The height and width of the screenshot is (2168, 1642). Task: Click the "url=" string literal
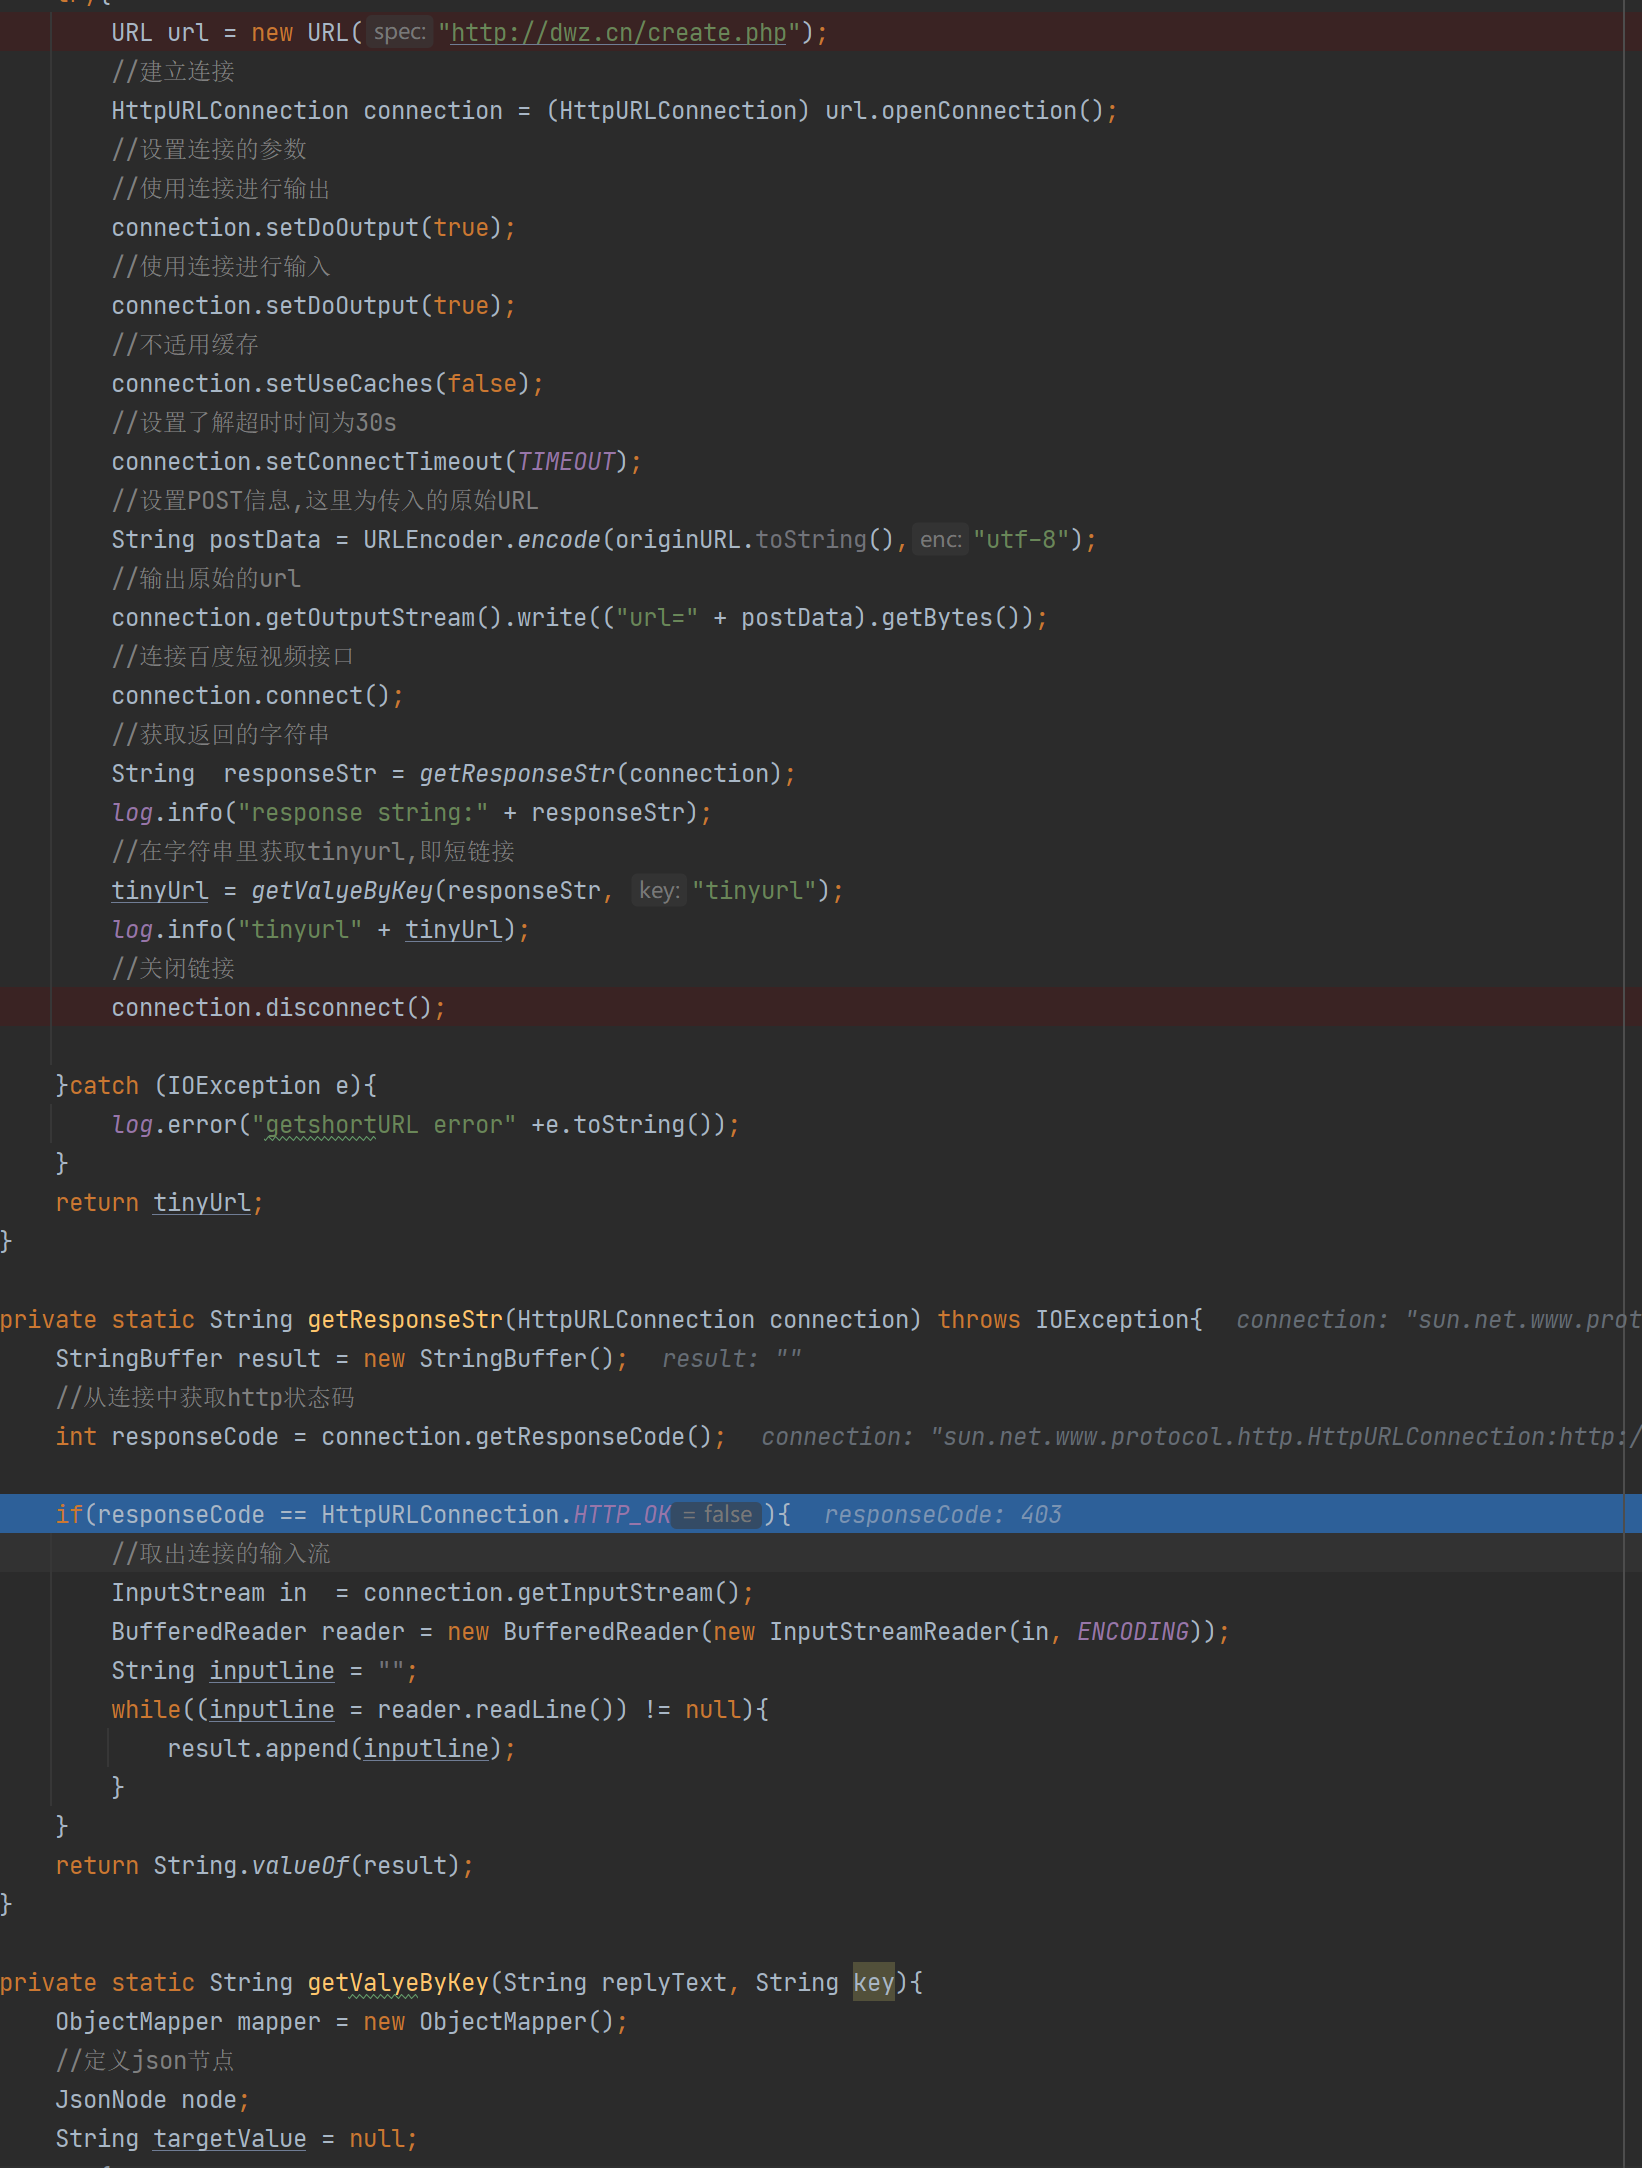click(x=657, y=618)
